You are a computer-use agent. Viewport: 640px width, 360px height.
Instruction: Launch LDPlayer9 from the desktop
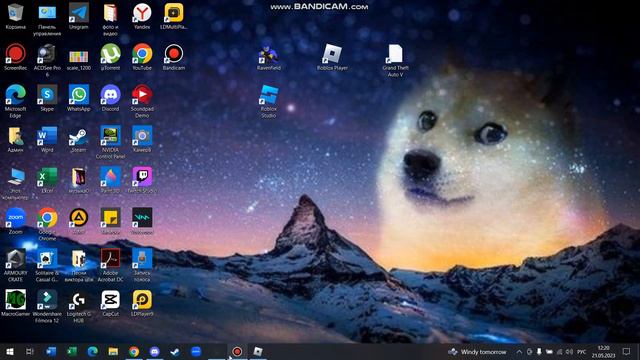point(142,303)
